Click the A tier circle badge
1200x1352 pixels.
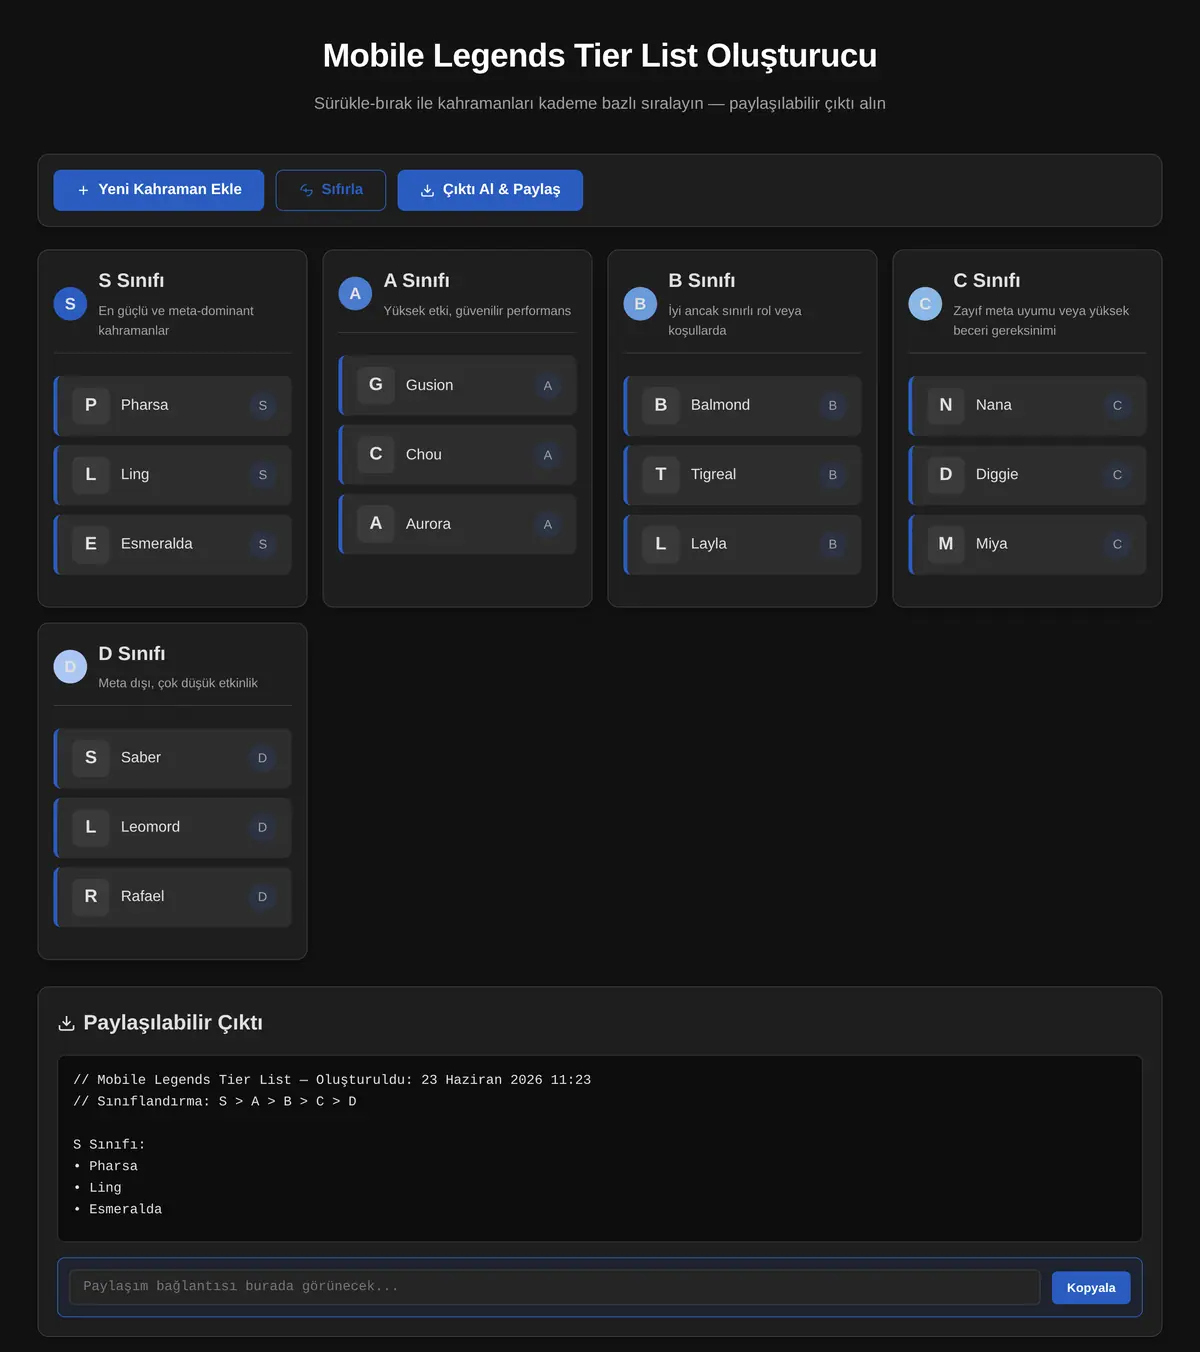(355, 294)
